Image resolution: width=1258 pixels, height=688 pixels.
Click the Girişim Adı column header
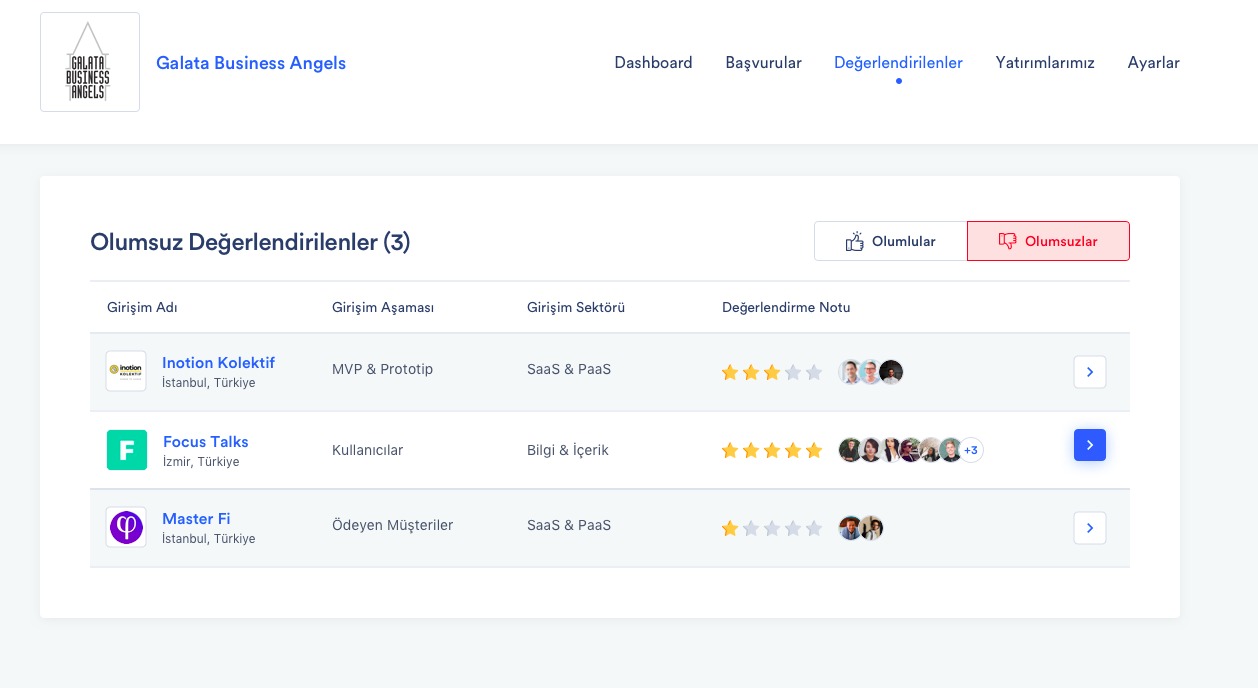click(x=142, y=307)
